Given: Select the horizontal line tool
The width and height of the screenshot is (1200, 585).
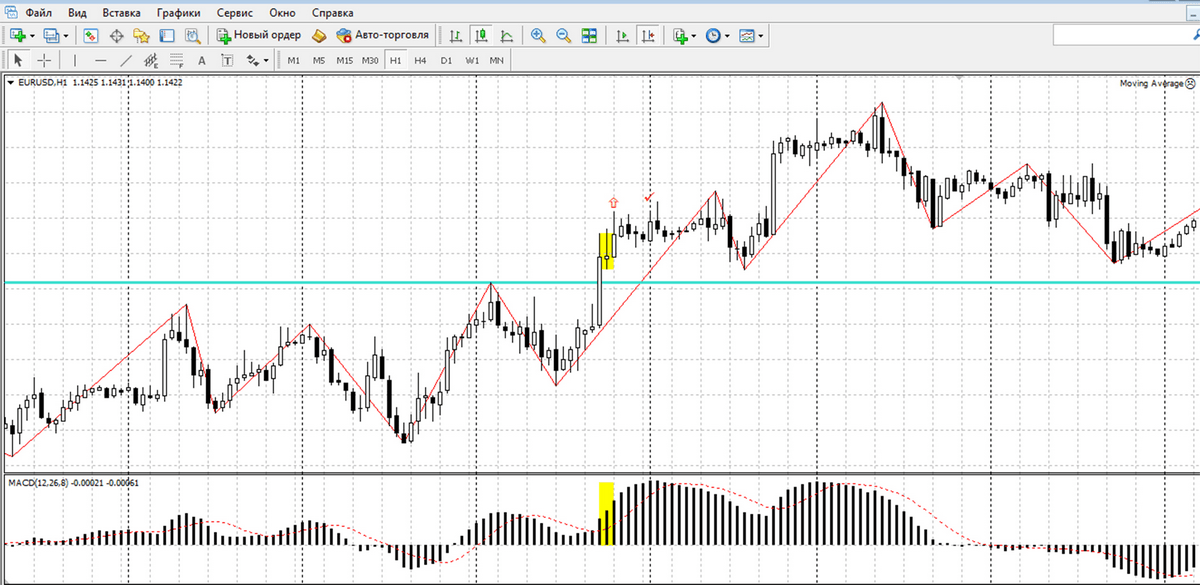Looking at the screenshot, I should [100, 61].
